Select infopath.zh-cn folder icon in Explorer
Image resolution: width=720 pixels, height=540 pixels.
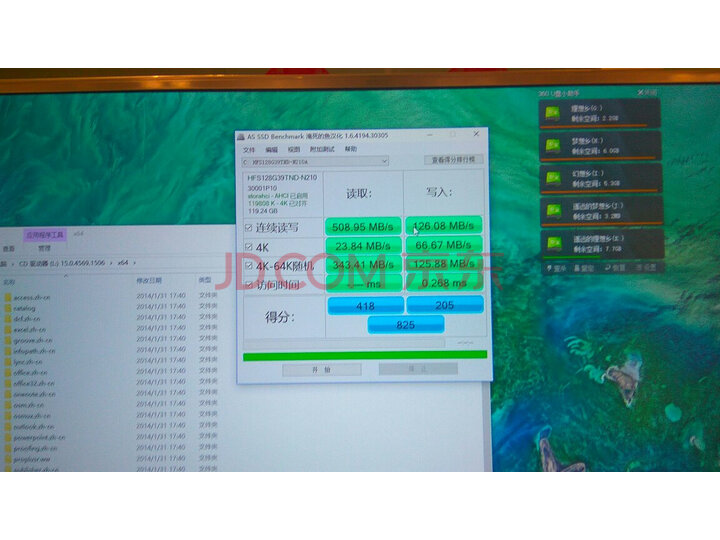tap(7, 351)
